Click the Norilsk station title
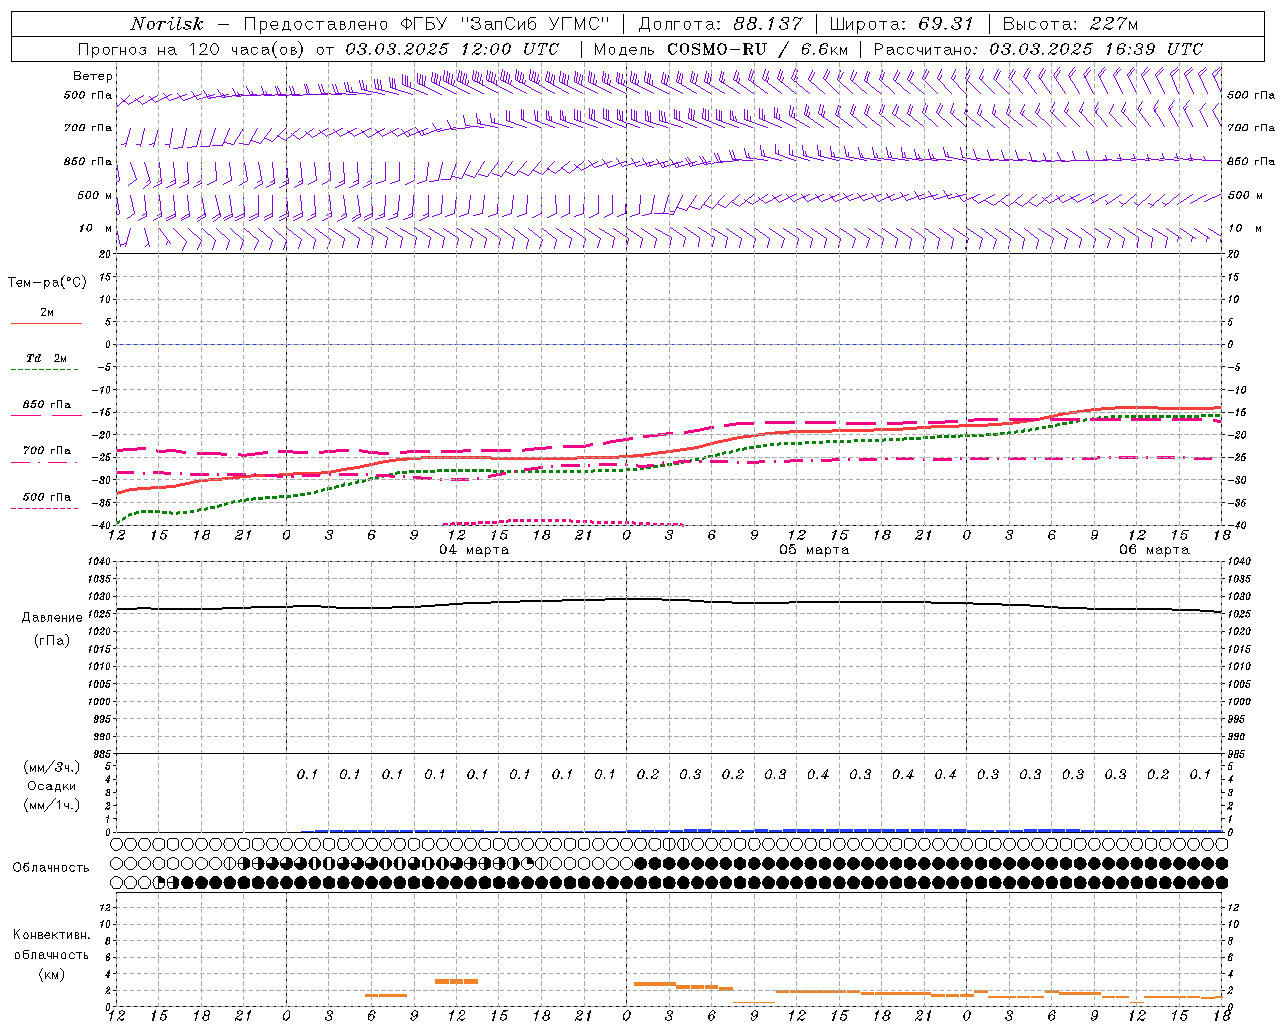The image size is (1280, 1024). (x=167, y=24)
